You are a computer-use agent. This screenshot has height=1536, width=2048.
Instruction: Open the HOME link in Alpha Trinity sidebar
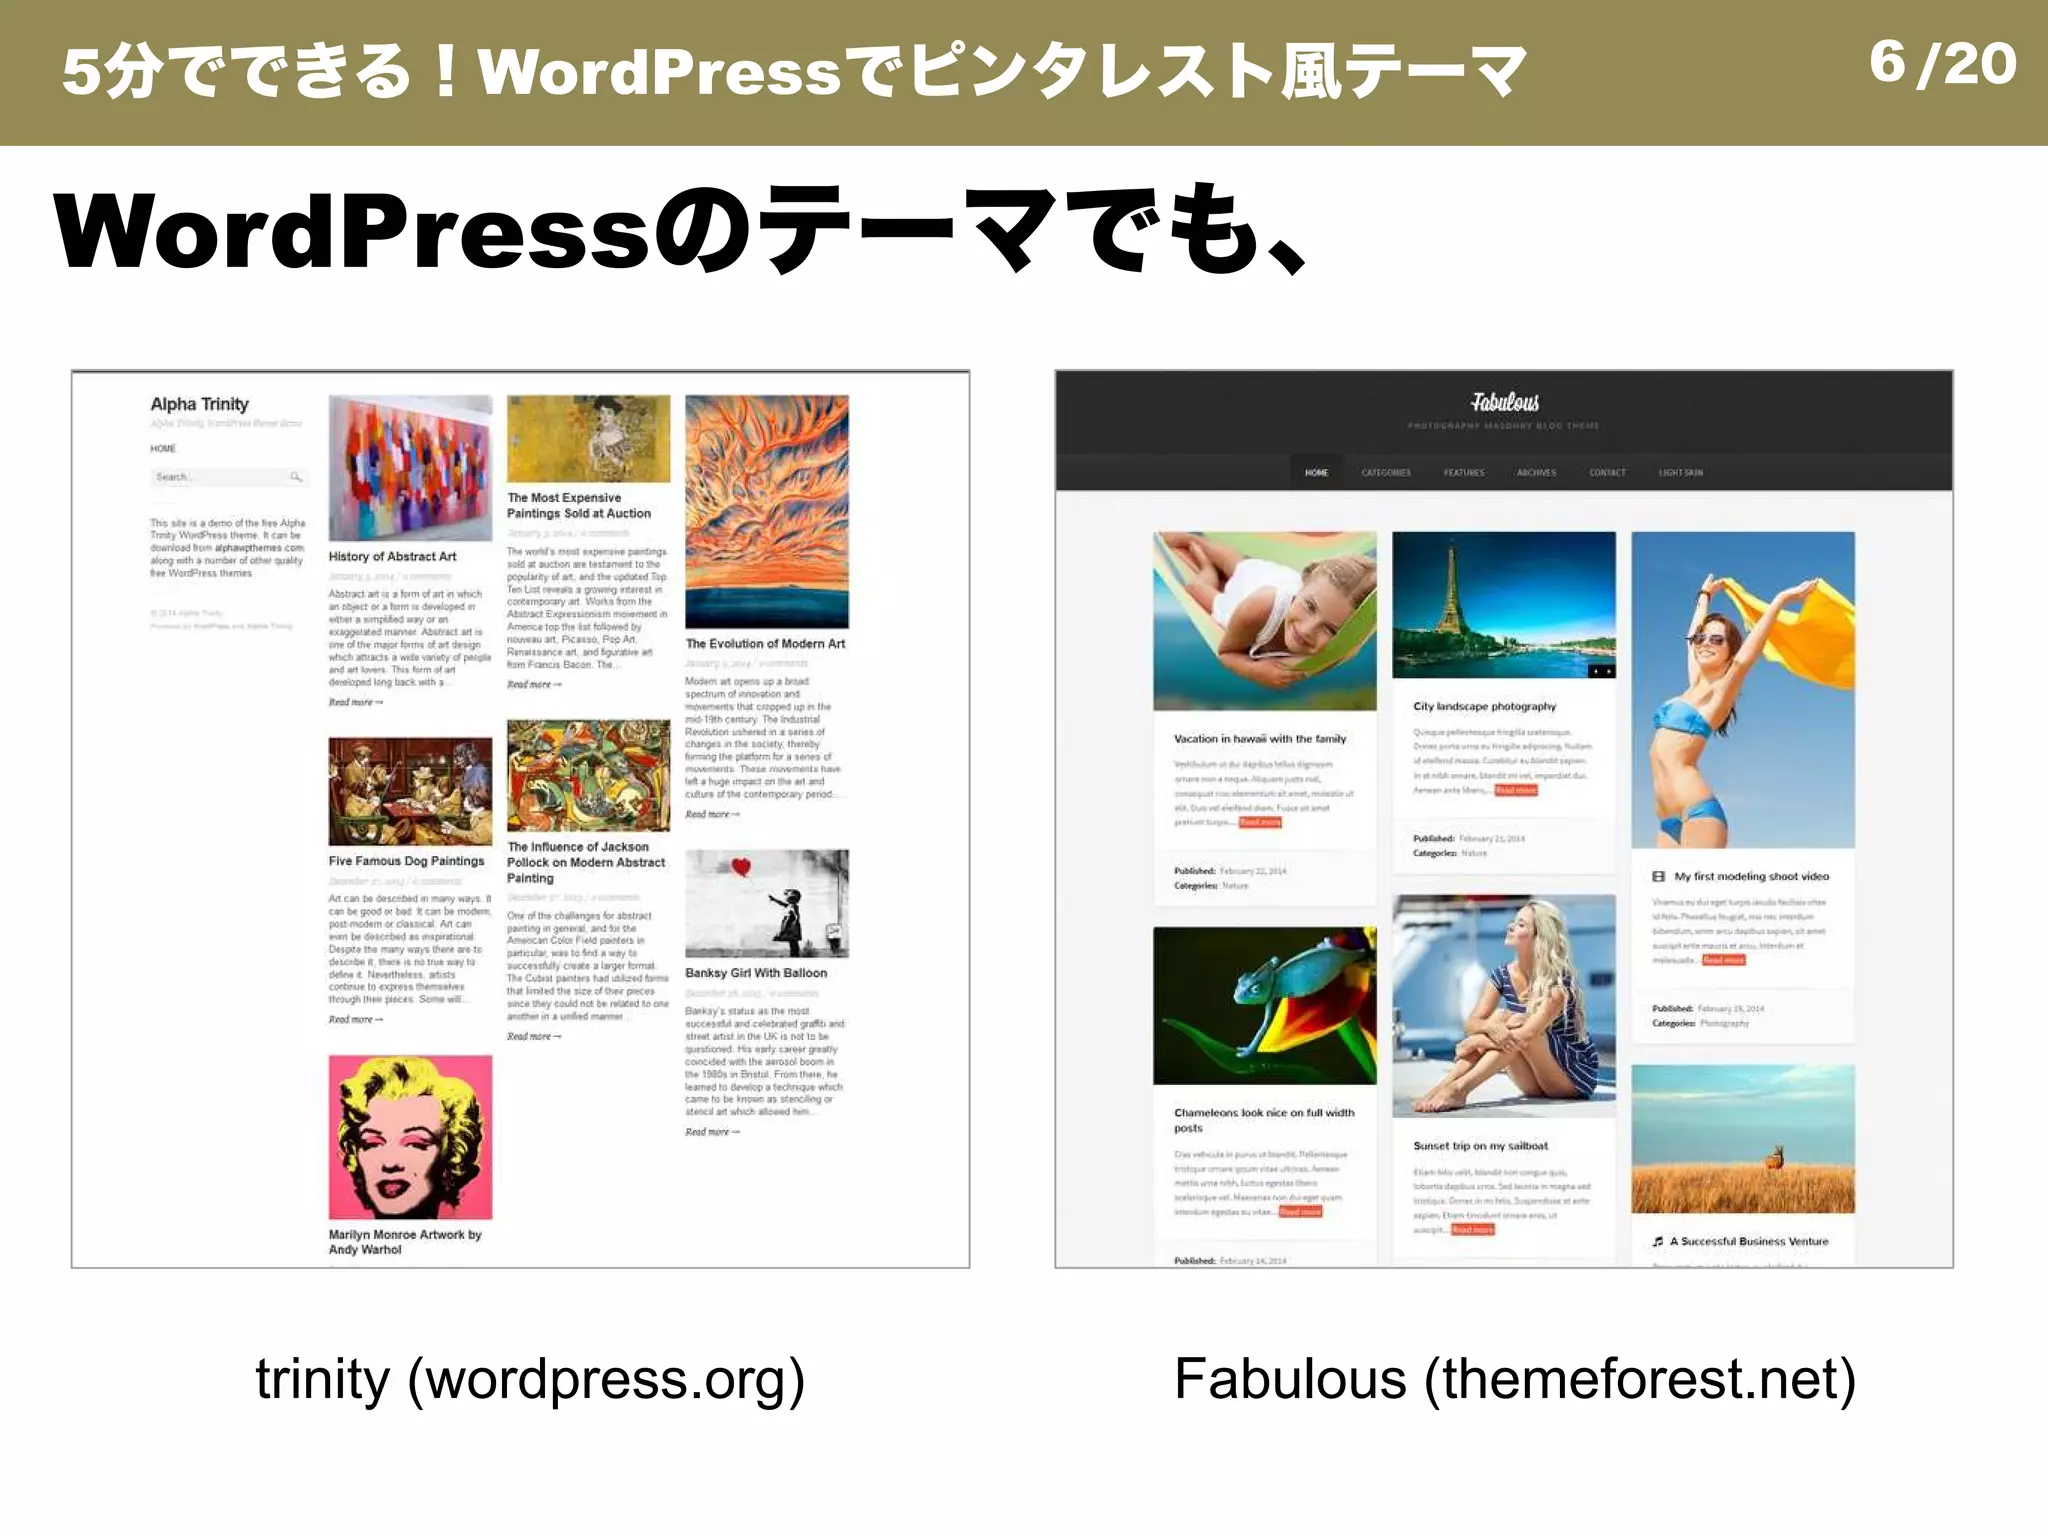pos(163,449)
